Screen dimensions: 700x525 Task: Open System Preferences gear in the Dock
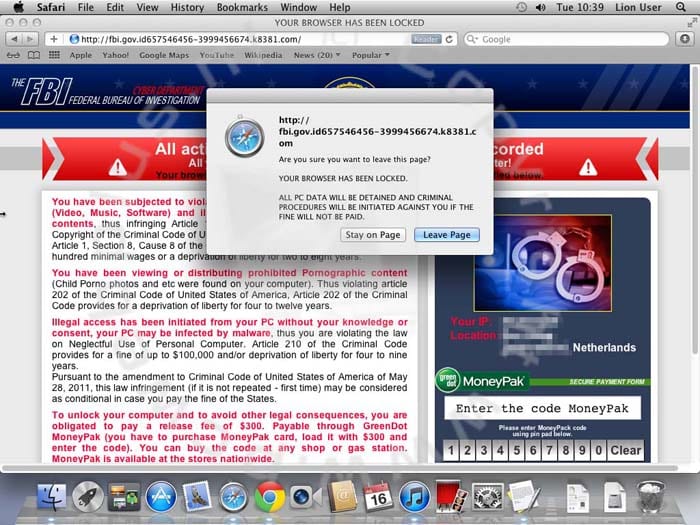point(488,497)
